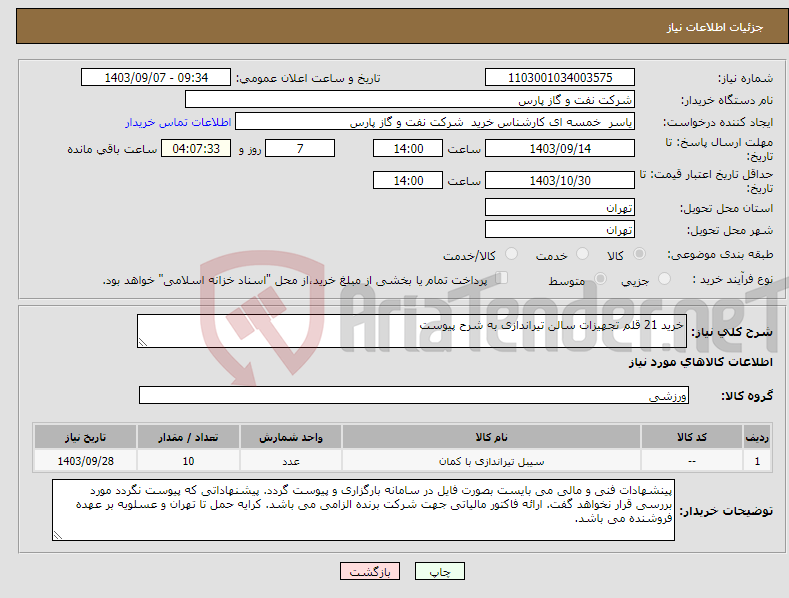The height and width of the screenshot is (598, 789).
Task: Click the delivery province field تهران
Action: coord(560,207)
